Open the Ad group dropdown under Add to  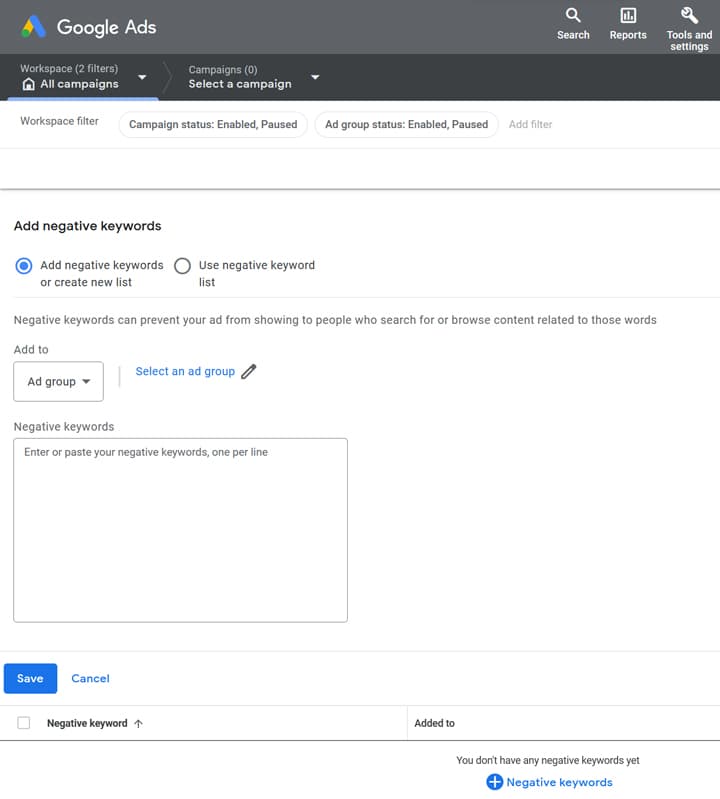[x=59, y=382]
